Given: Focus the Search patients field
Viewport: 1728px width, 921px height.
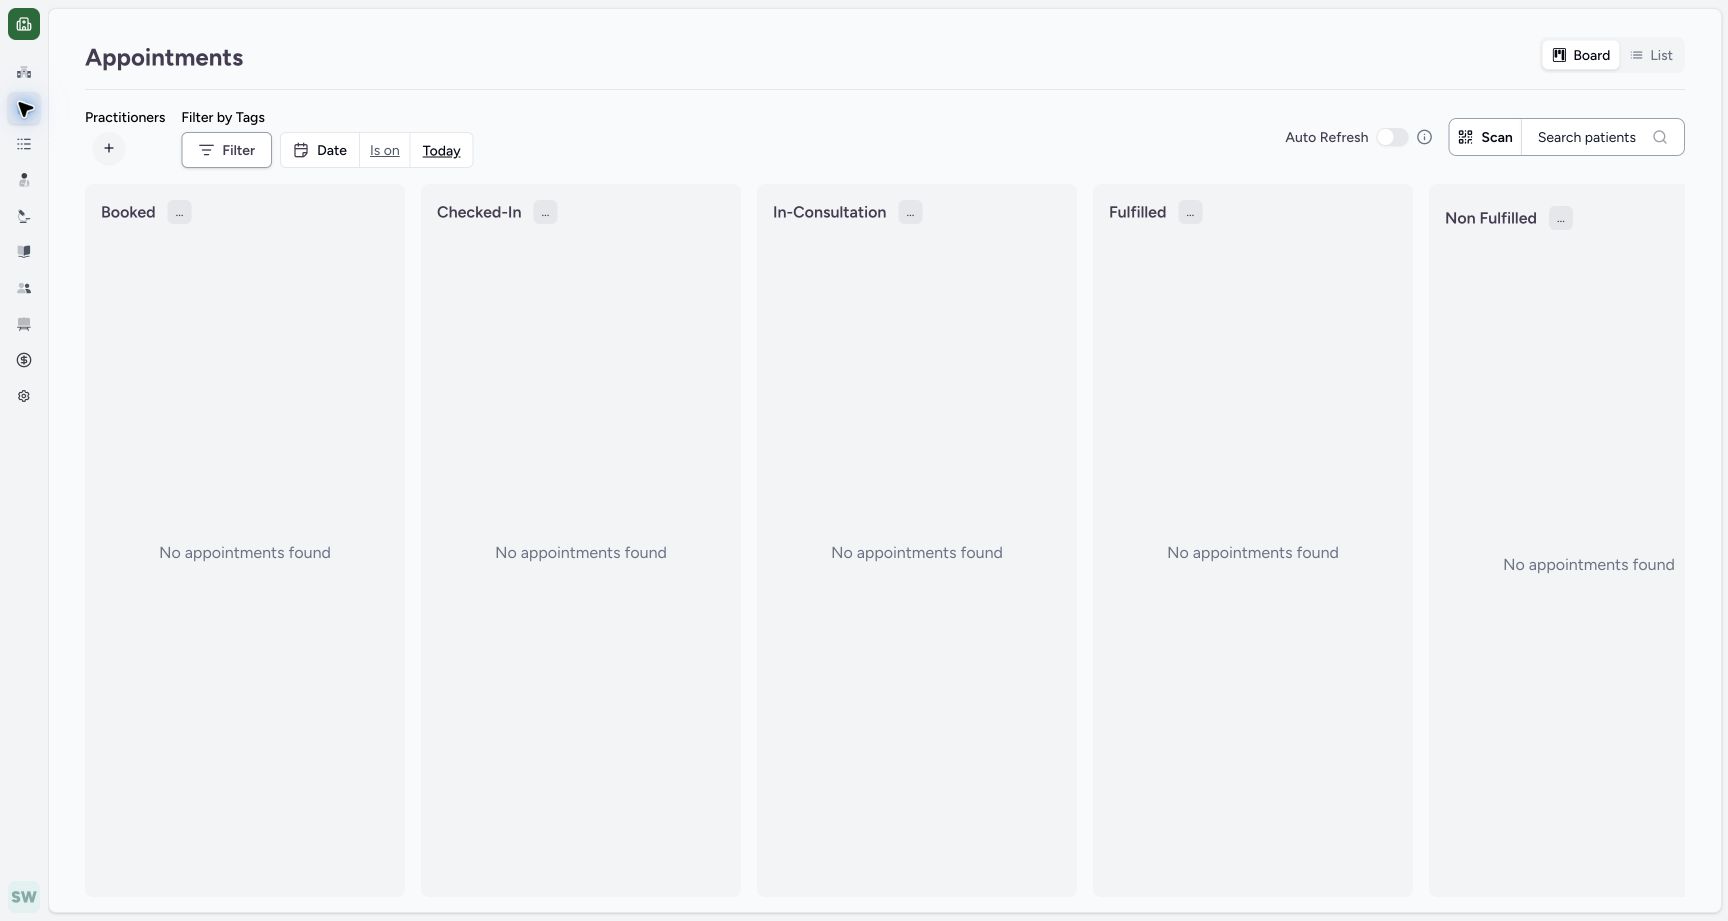Looking at the screenshot, I should click(x=1602, y=137).
